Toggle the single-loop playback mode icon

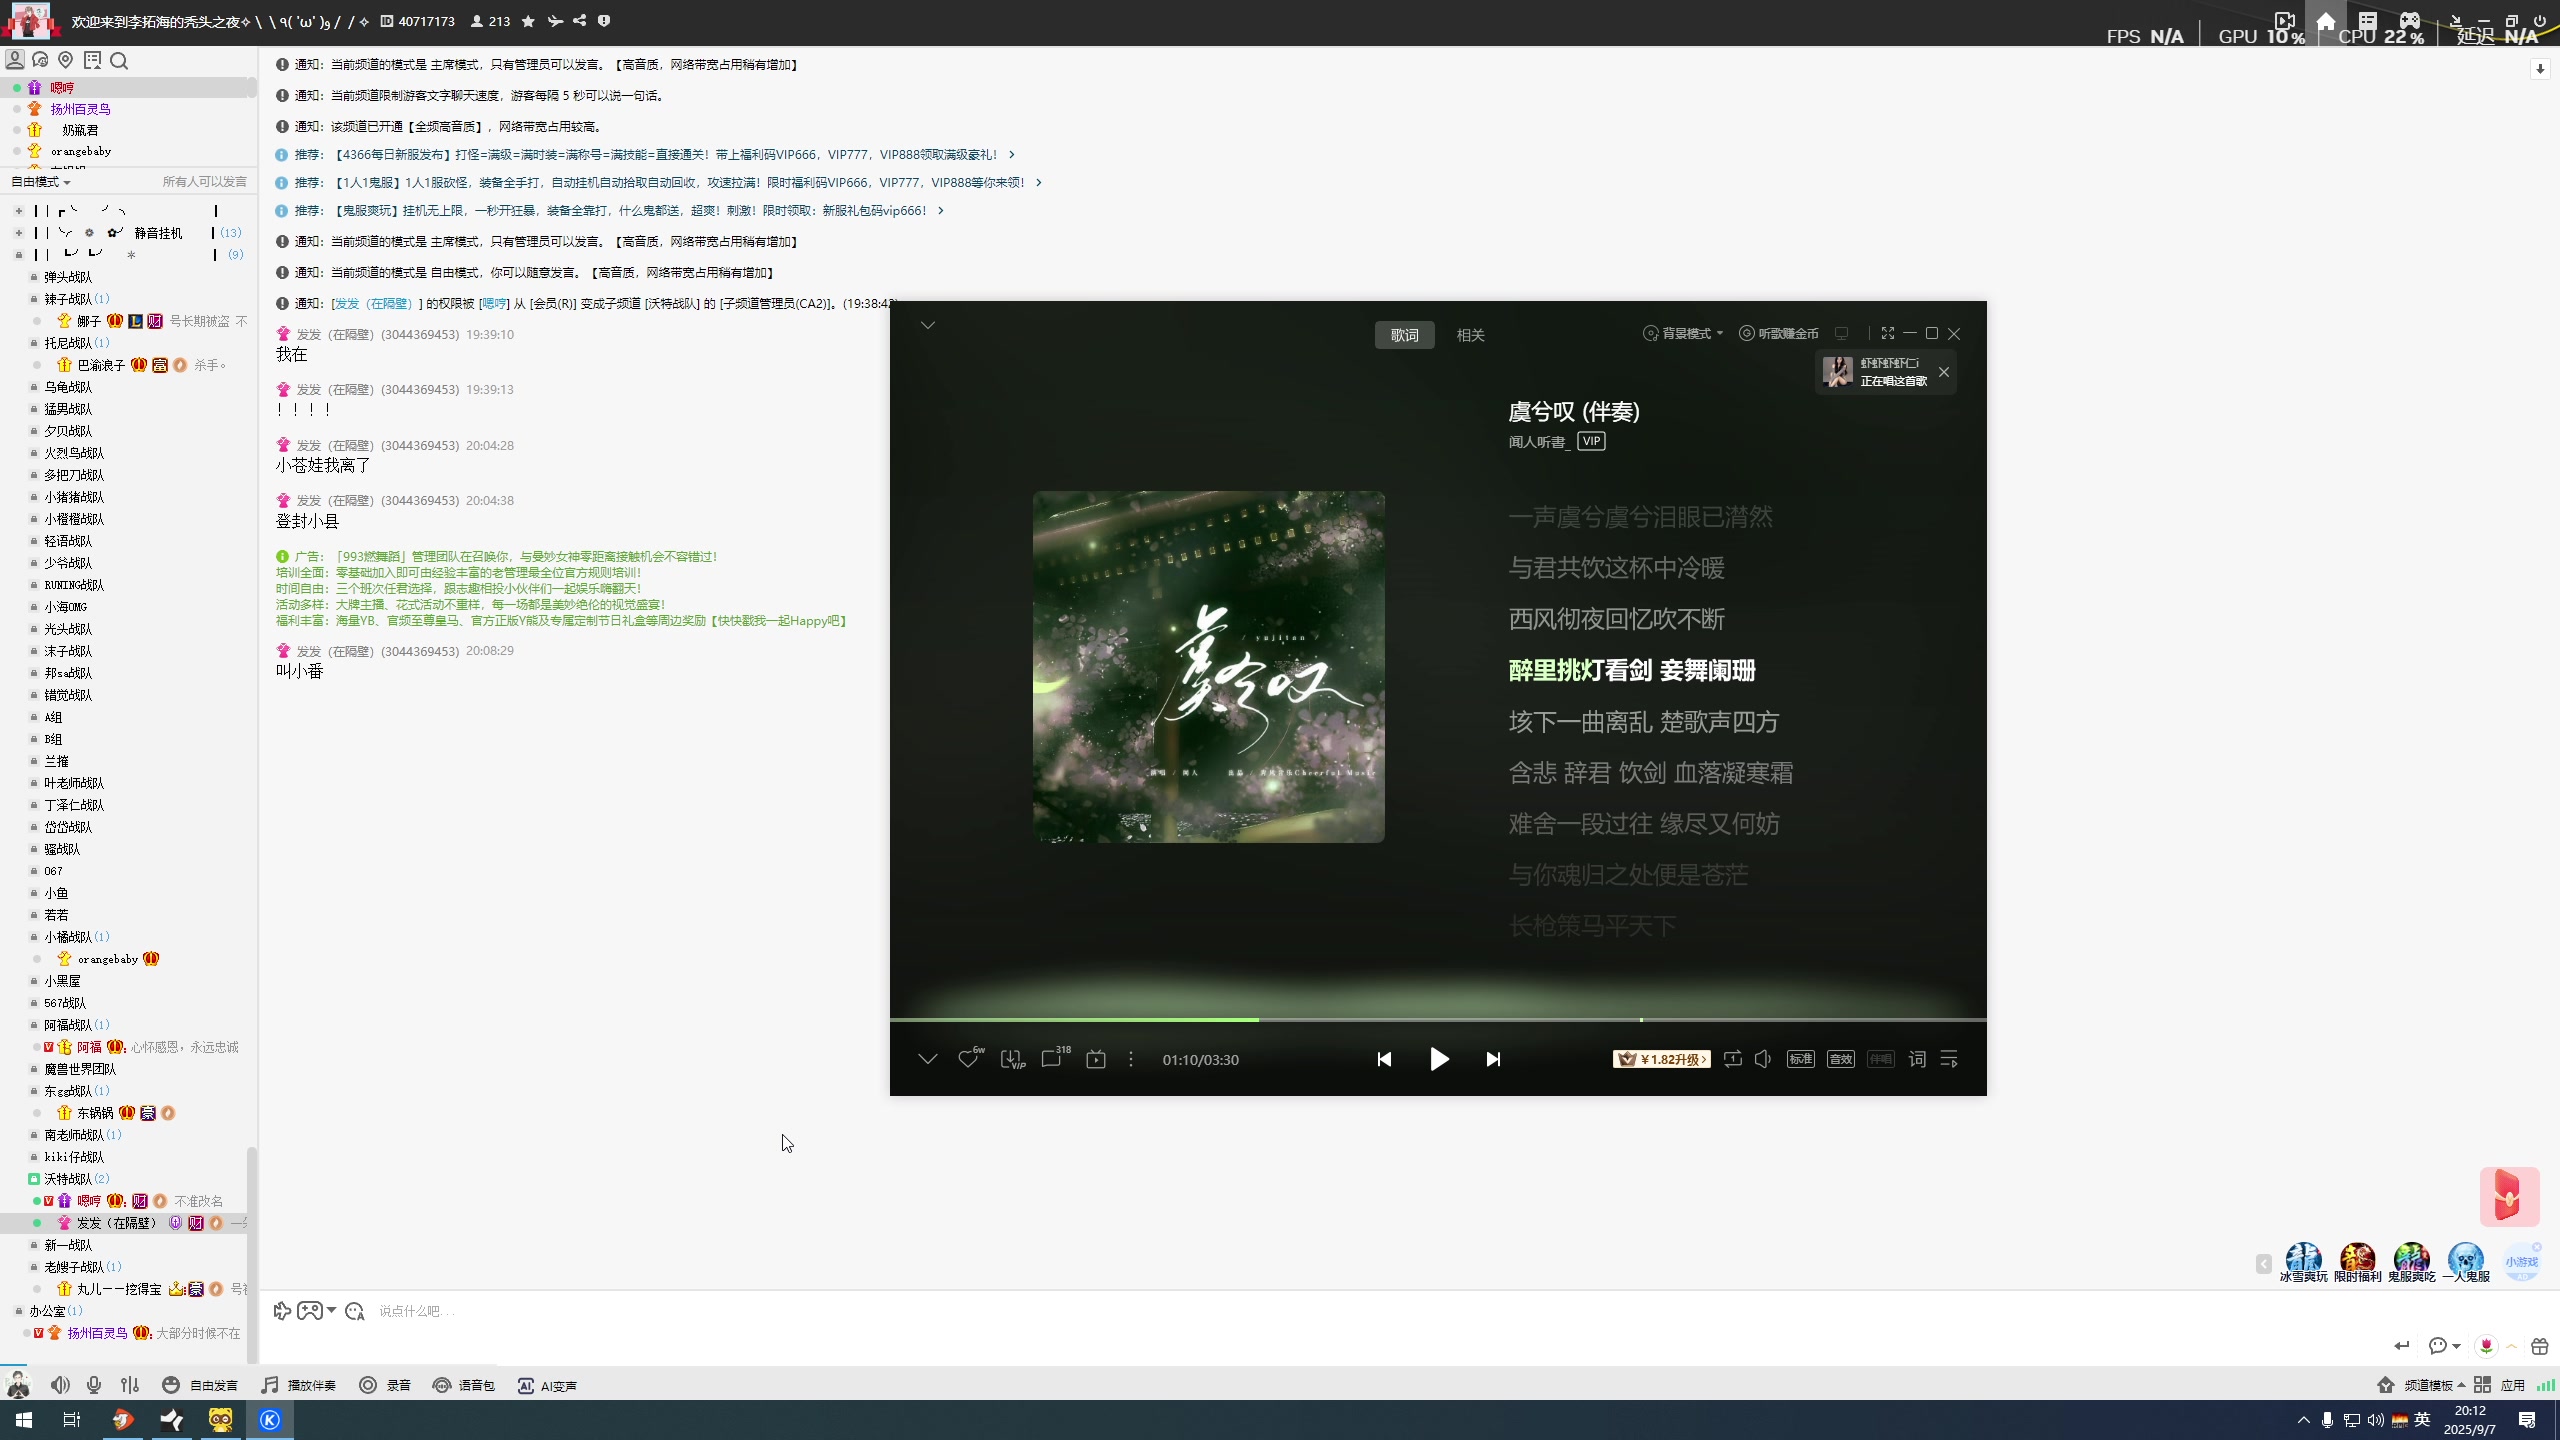[1732, 1059]
